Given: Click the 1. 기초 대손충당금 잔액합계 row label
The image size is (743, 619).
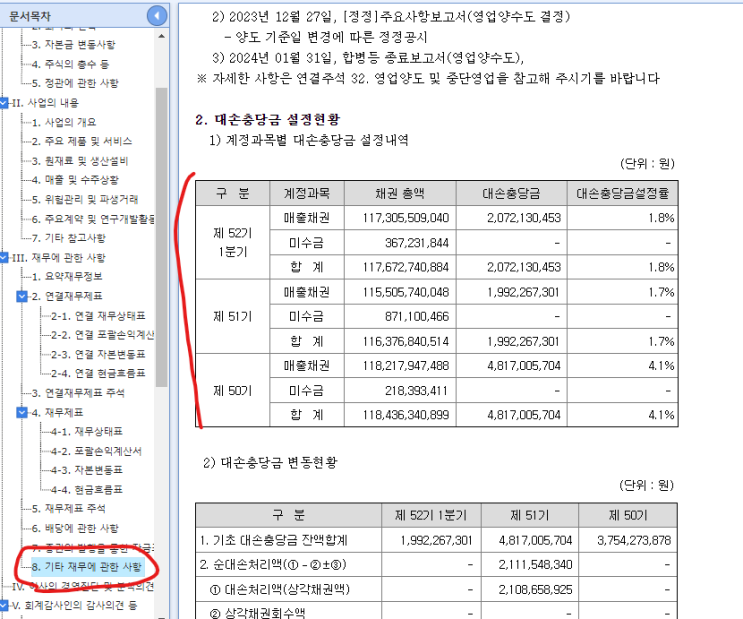Looking at the screenshot, I should point(274,540).
